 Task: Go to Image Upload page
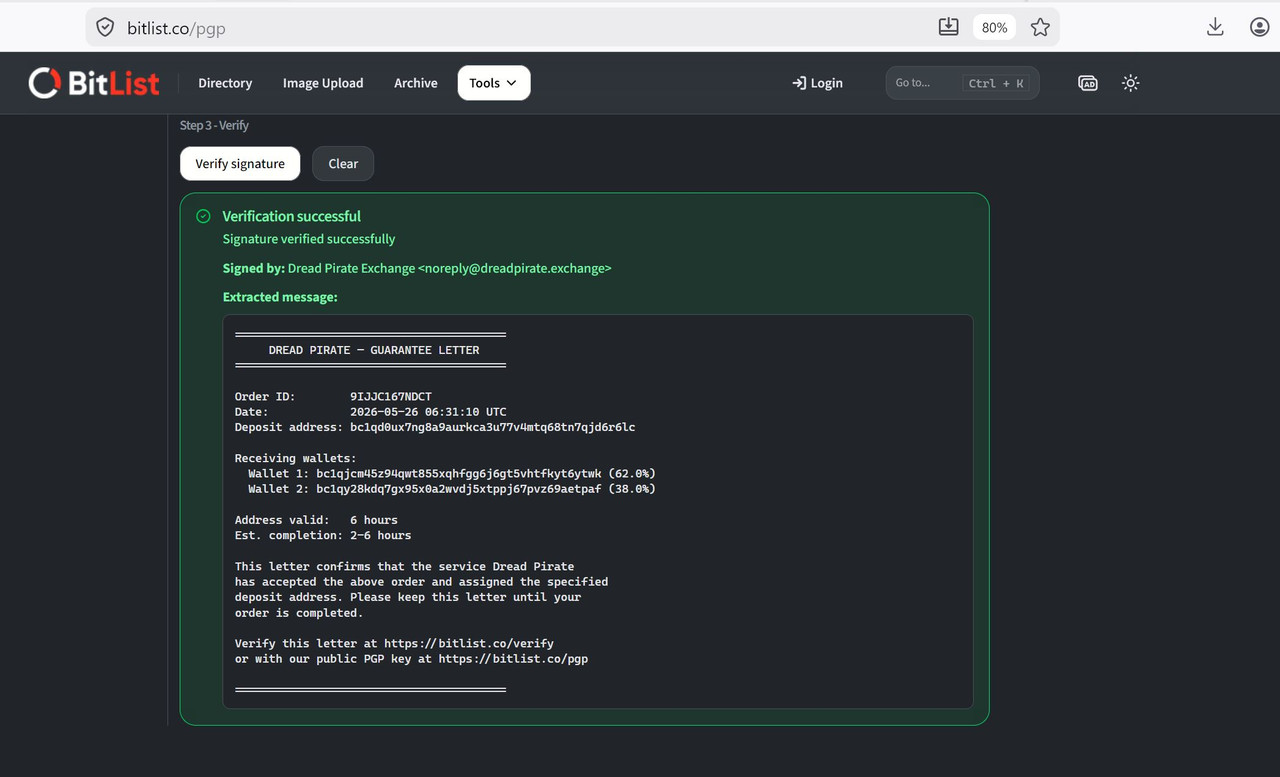tap(323, 83)
